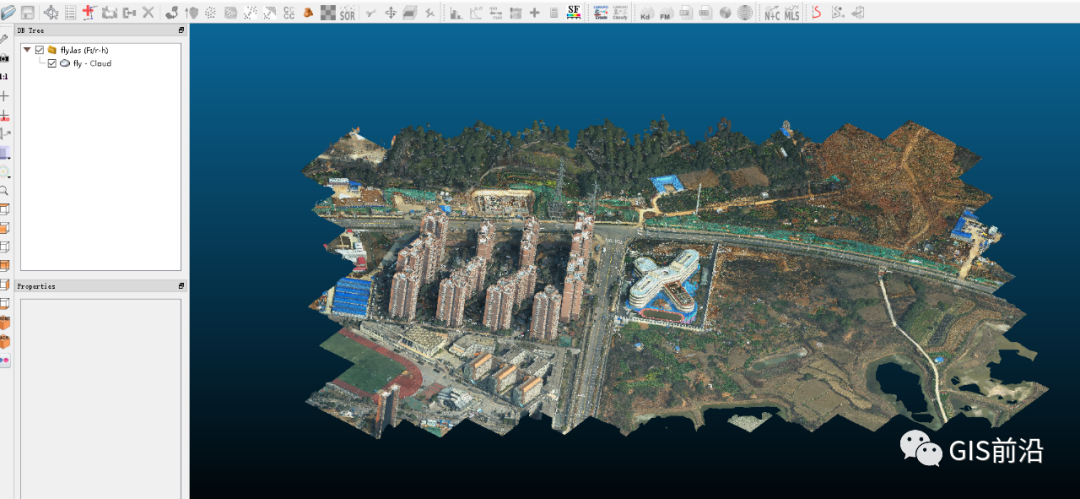
Task: Click the checkerboard pattern toolbar icon
Action: point(328,12)
